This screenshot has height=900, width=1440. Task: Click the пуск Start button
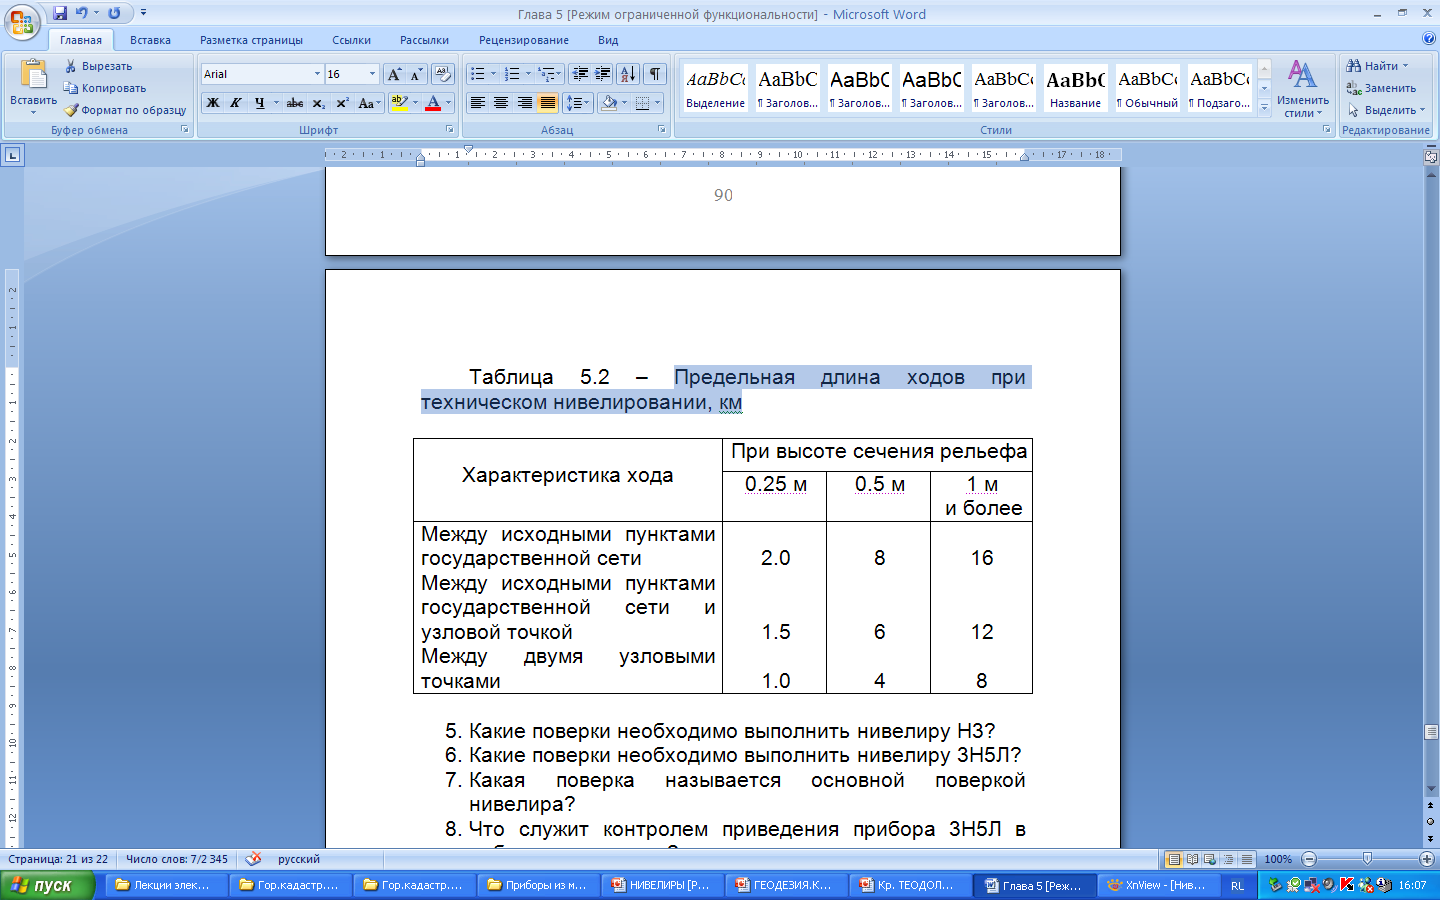pyautogui.click(x=47, y=885)
